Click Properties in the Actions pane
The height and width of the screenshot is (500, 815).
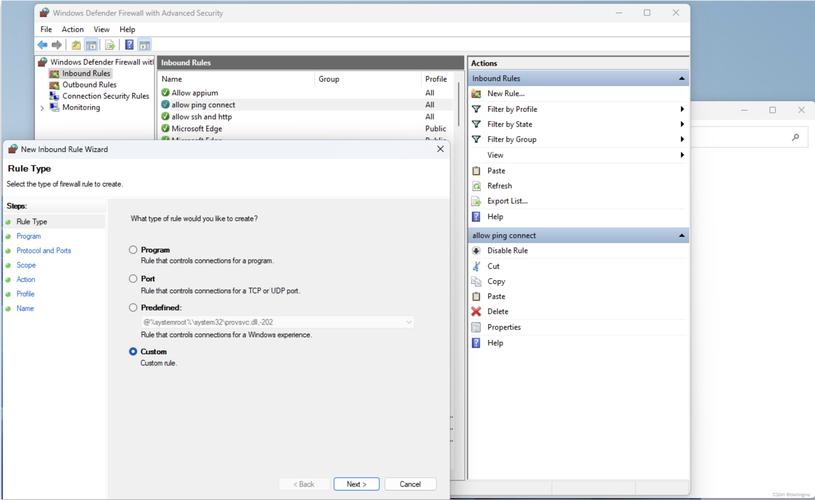click(504, 327)
